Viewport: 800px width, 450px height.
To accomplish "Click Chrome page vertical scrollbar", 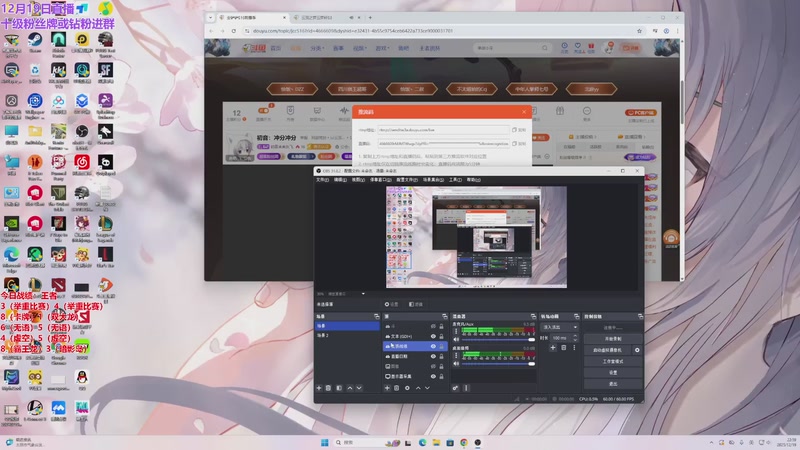I will [x=682, y=102].
